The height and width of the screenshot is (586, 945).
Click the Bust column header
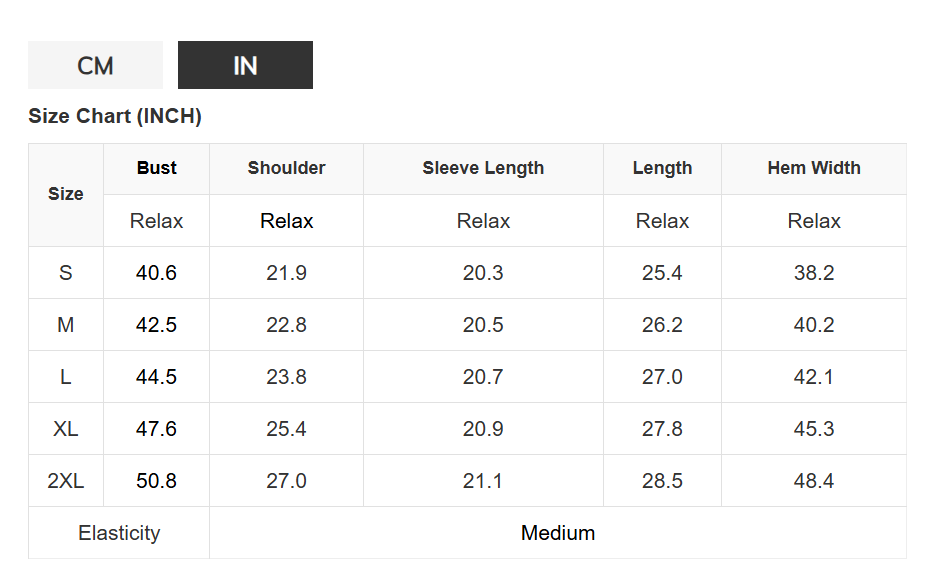tap(157, 168)
